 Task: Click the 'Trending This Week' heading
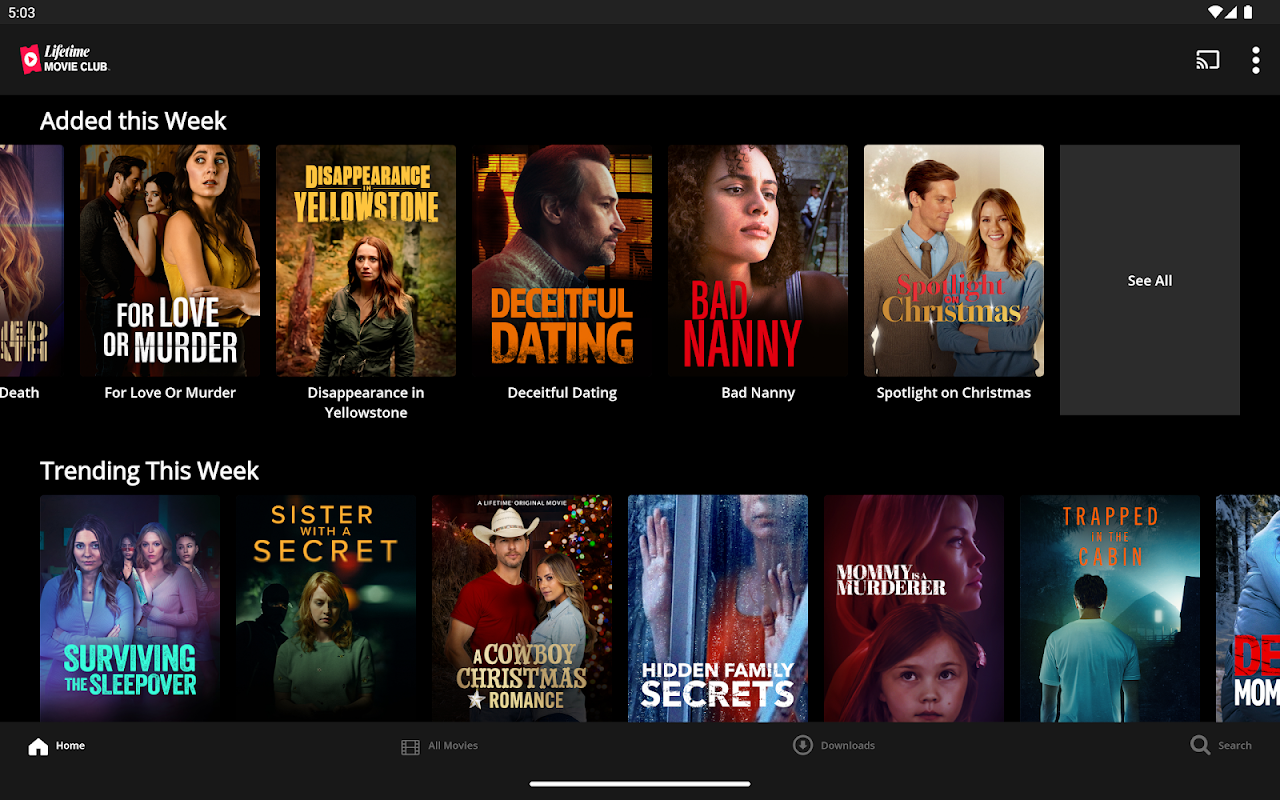(149, 471)
